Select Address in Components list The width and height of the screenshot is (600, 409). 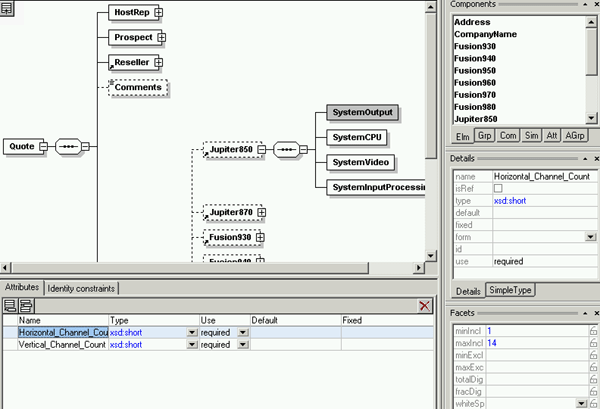tap(472, 22)
